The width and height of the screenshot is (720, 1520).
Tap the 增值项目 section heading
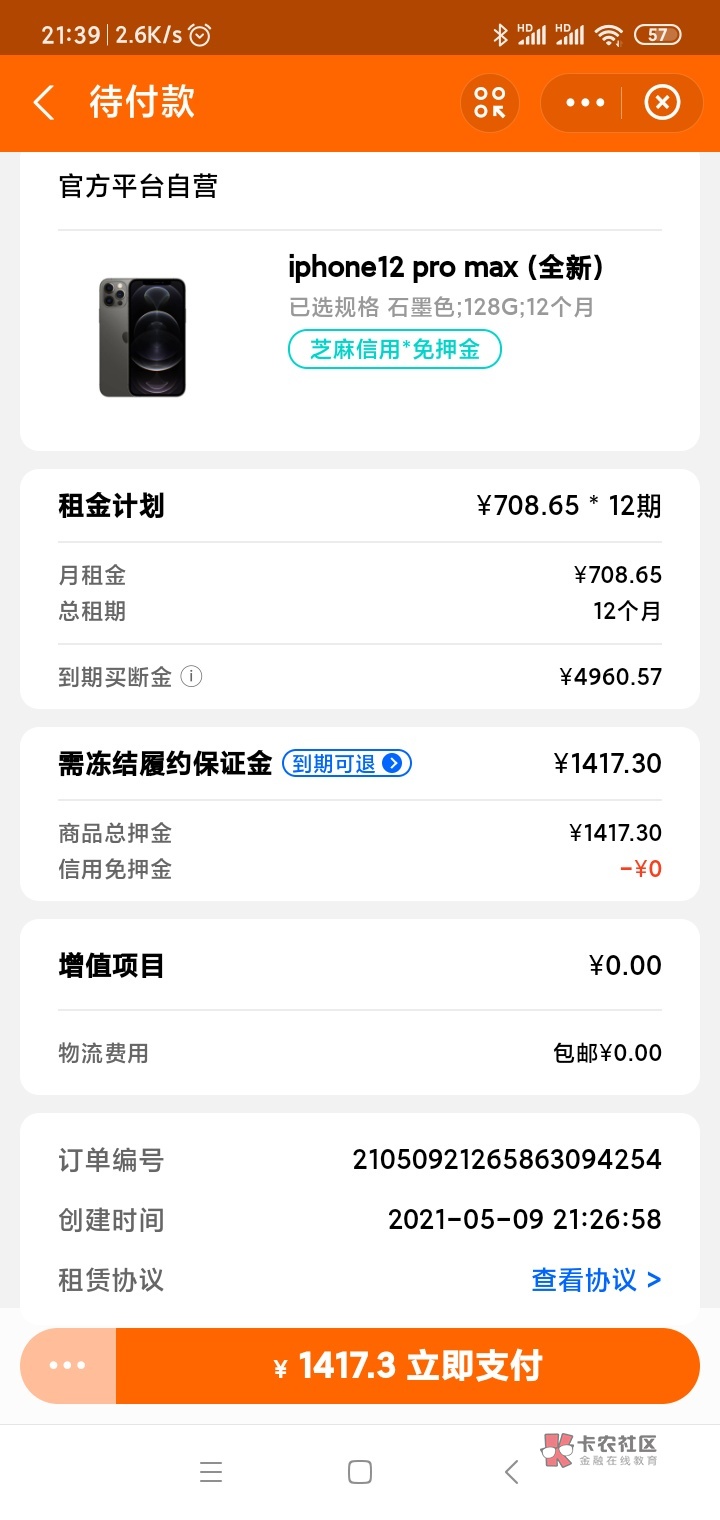[111, 966]
